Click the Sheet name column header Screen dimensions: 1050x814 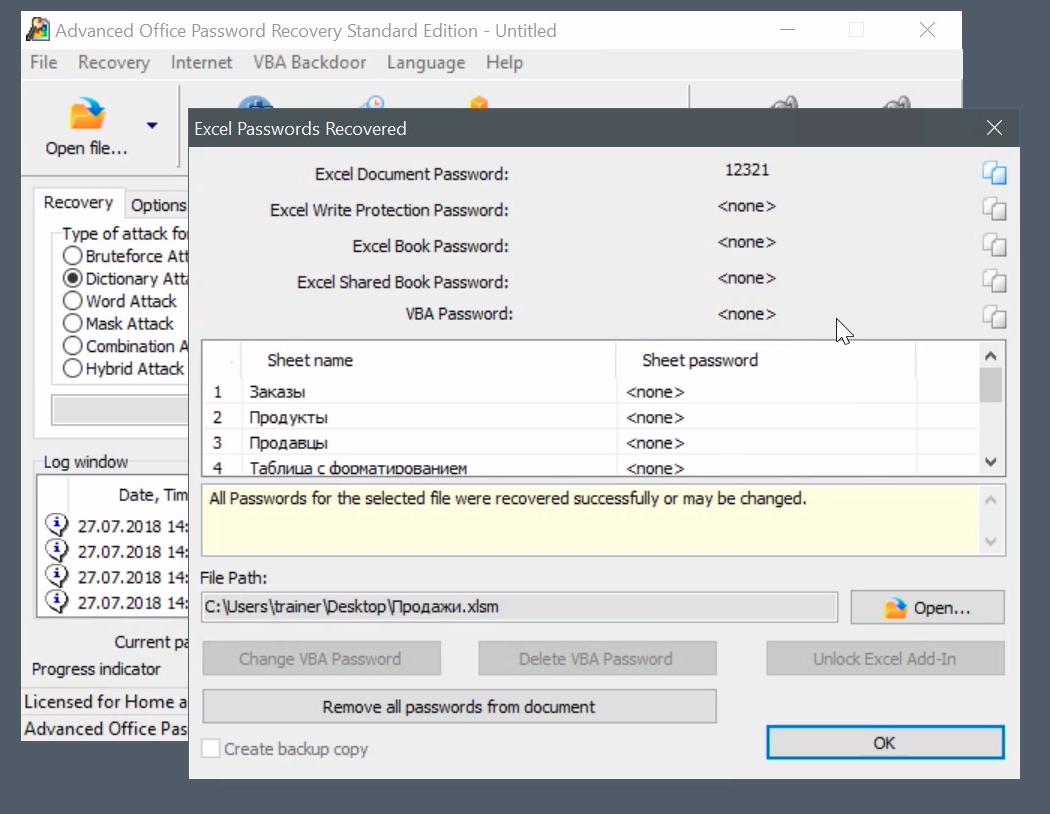[x=429, y=360]
